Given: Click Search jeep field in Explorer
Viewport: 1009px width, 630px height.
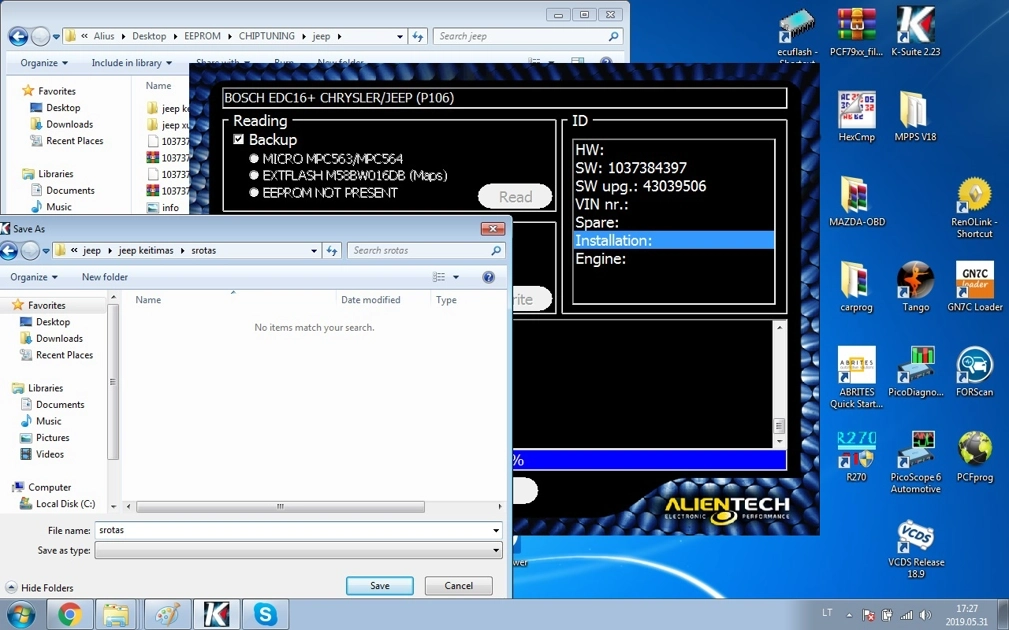Looking at the screenshot, I should click(528, 36).
